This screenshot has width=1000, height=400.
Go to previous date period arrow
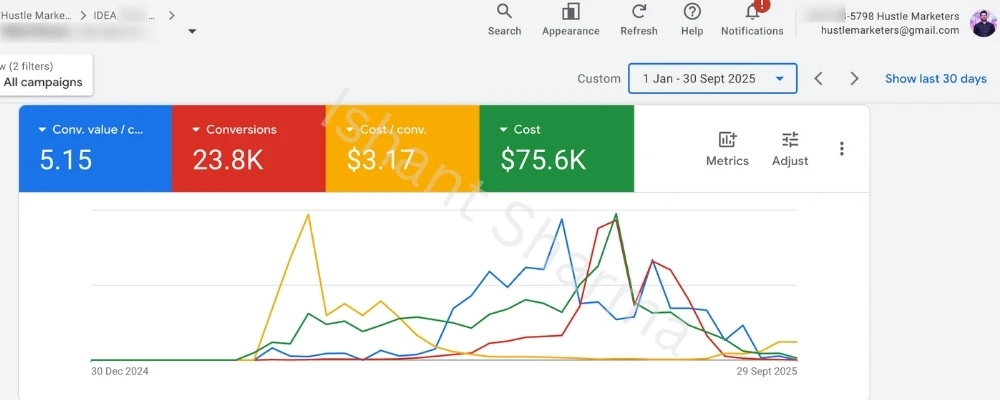coord(818,78)
